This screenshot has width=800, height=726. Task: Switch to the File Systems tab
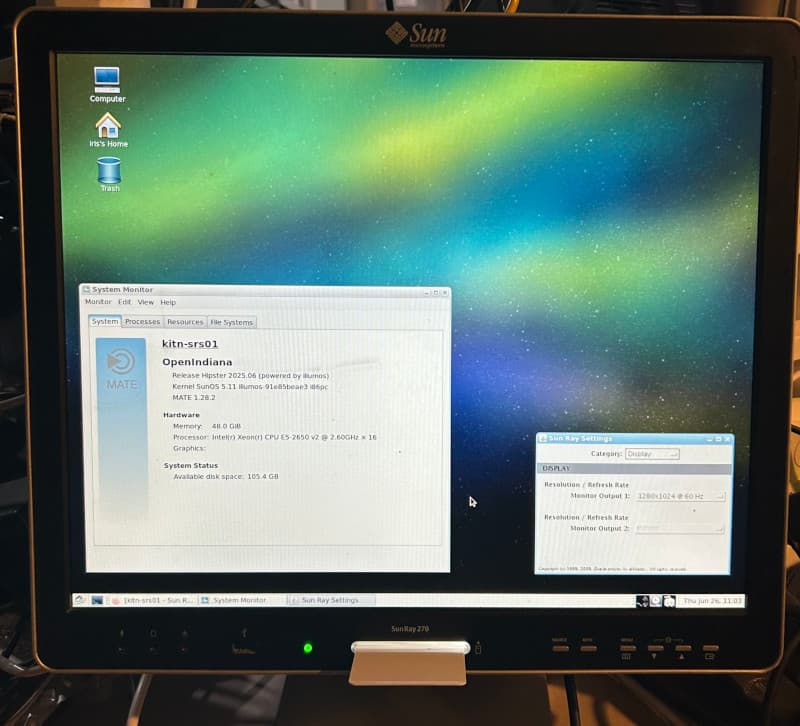[x=231, y=322]
